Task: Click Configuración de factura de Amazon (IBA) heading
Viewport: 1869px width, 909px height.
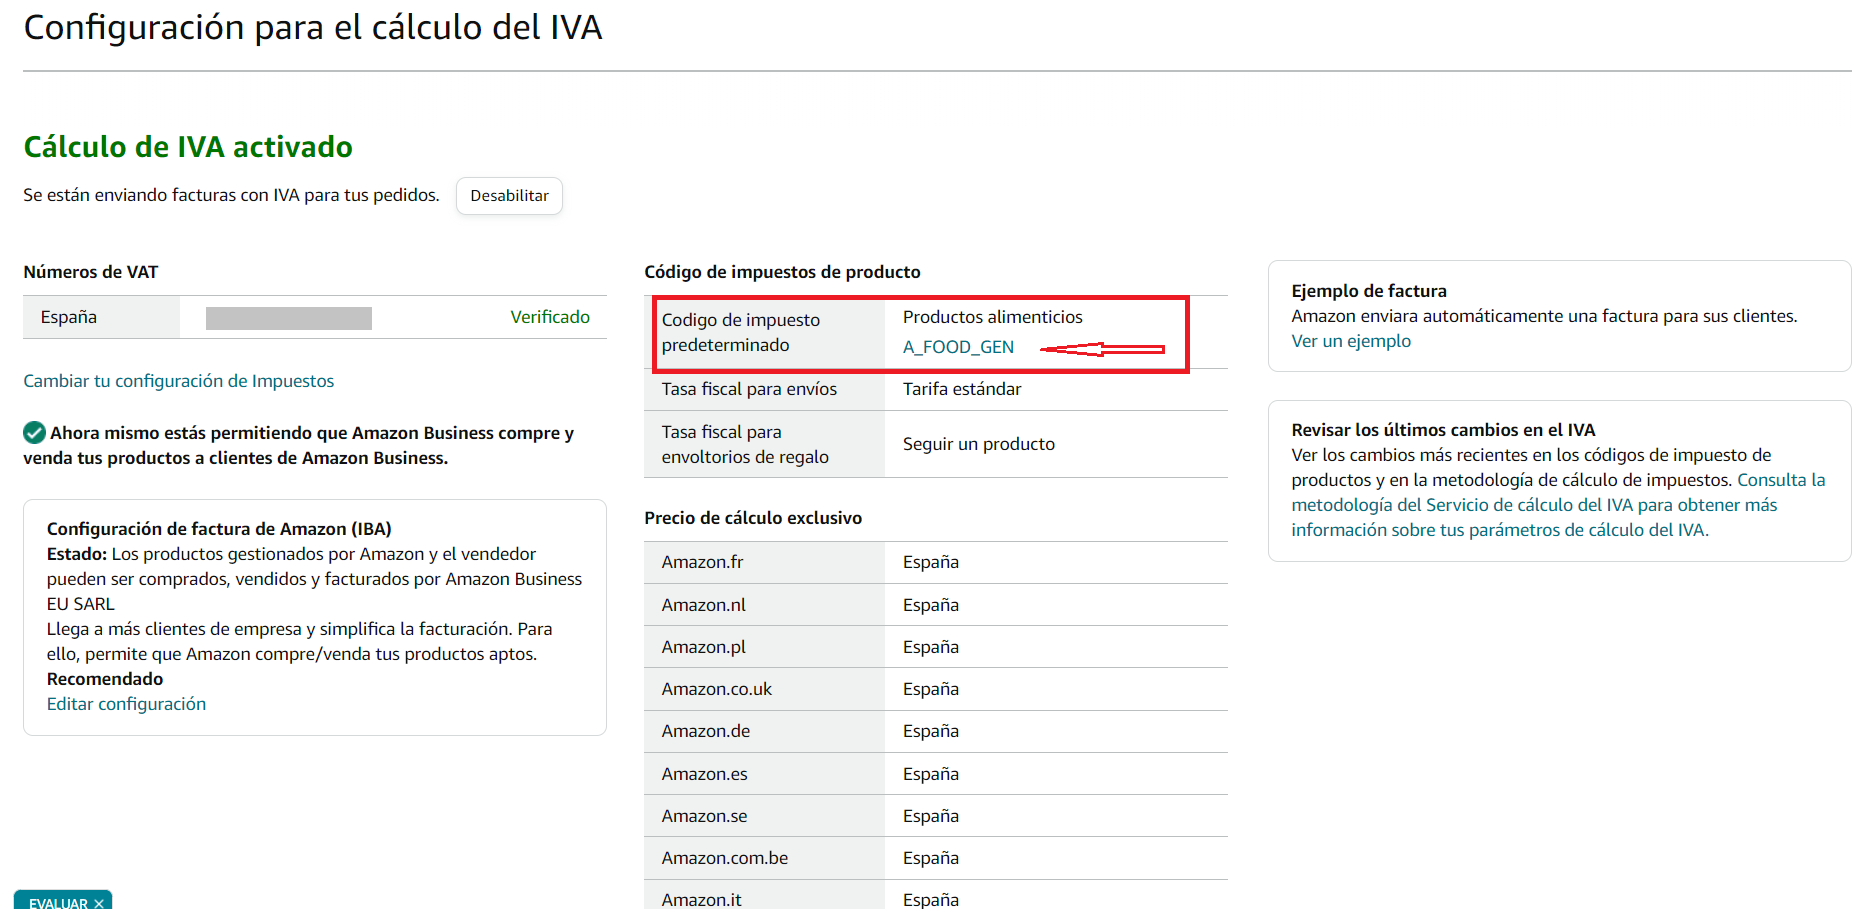Action: click(219, 529)
